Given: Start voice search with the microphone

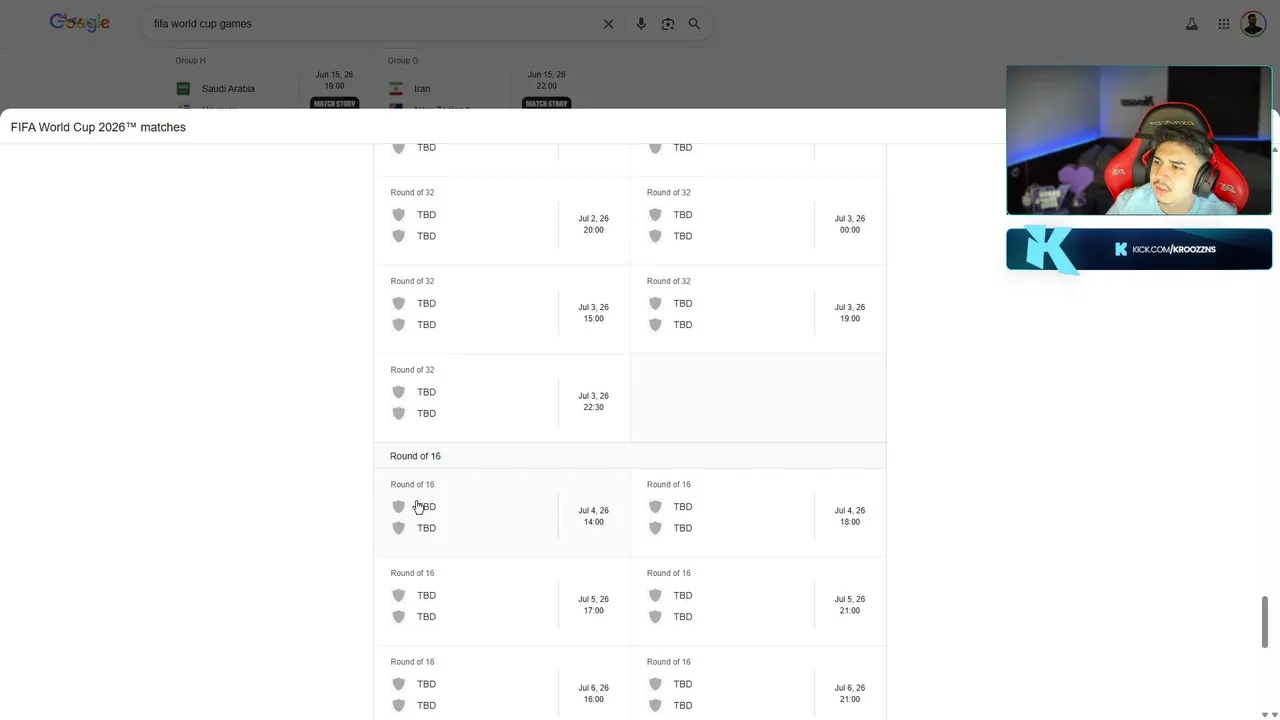Looking at the screenshot, I should click(x=641, y=24).
